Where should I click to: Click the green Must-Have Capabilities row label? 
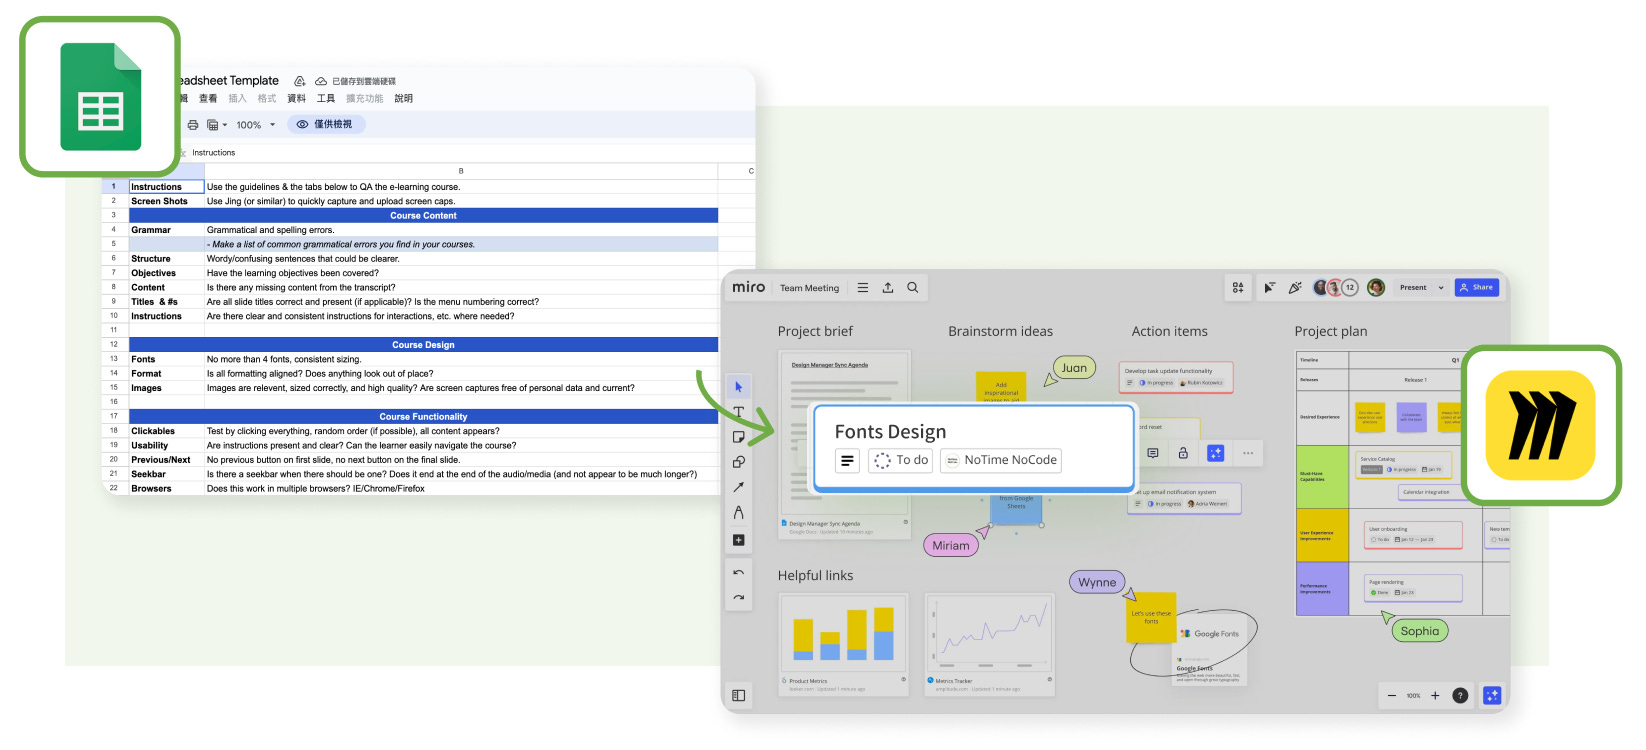[x=1322, y=477]
